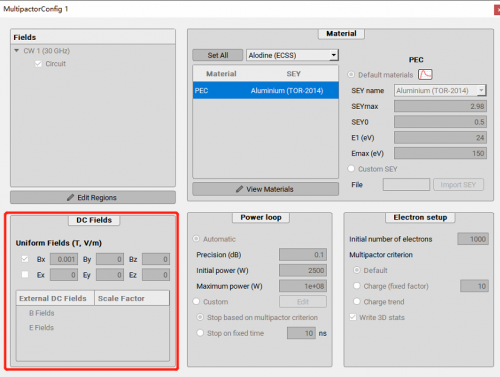Click the Ey value field
The image size is (500, 377).
[110, 275]
